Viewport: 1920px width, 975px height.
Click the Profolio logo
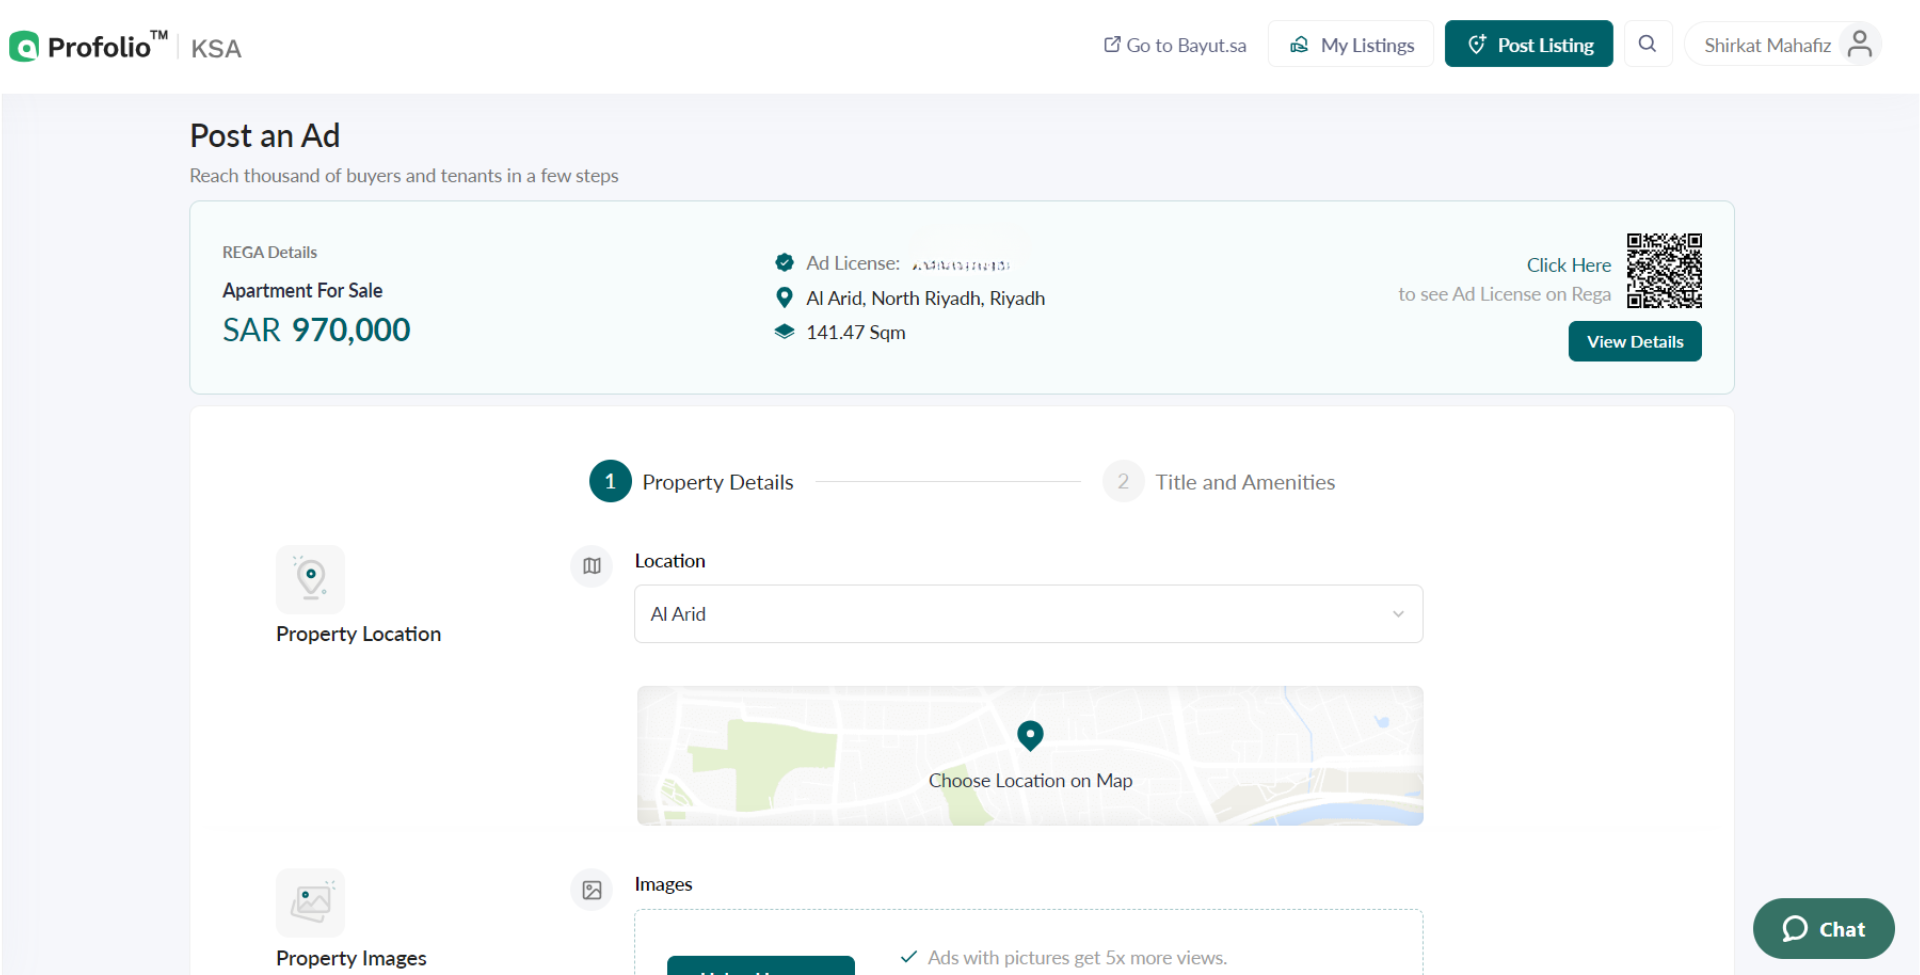point(88,46)
